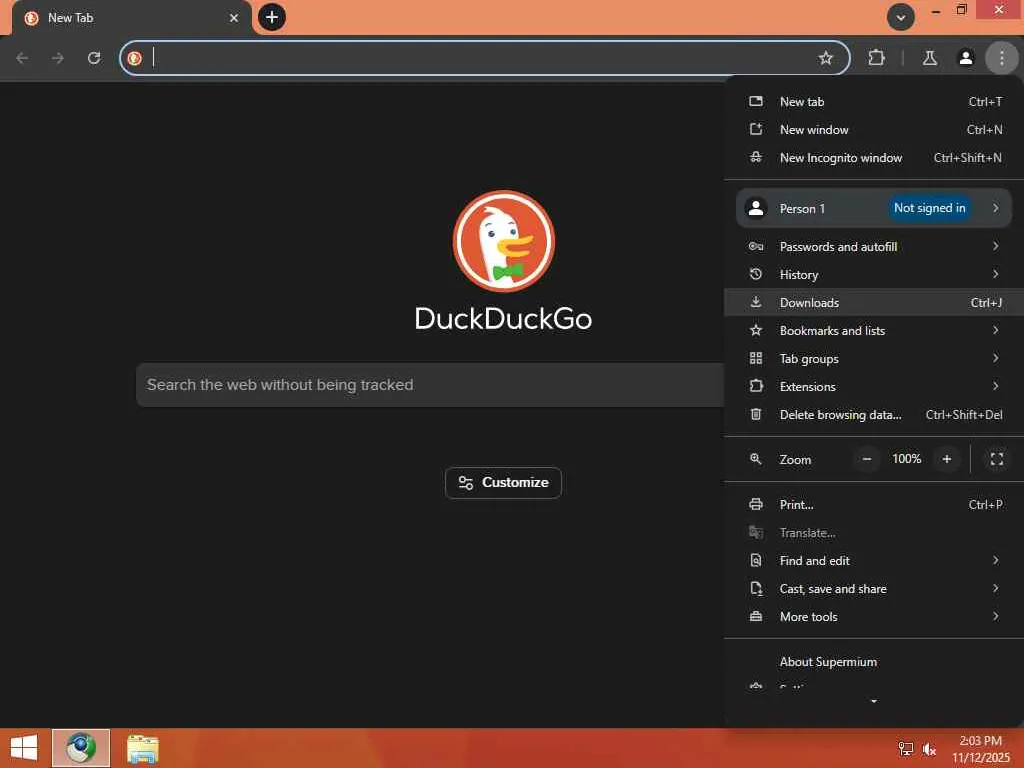Click the forward navigation arrow

pyautogui.click(x=58, y=58)
